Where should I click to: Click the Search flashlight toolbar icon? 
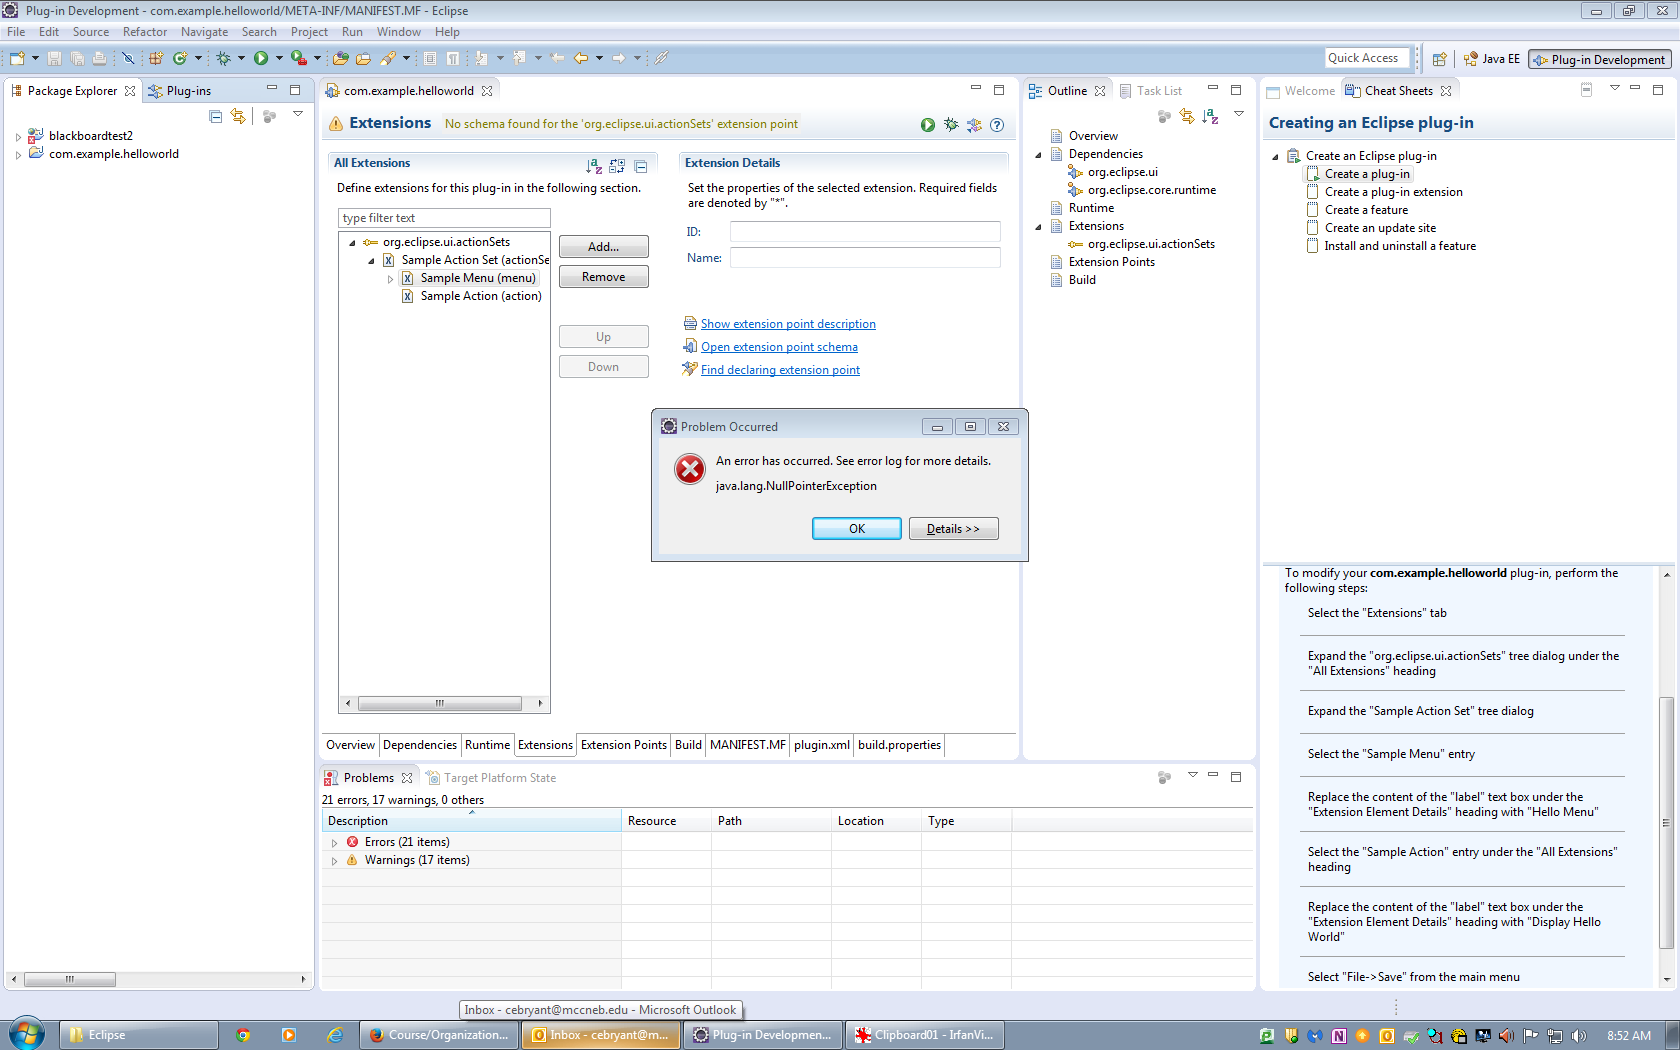[387, 58]
